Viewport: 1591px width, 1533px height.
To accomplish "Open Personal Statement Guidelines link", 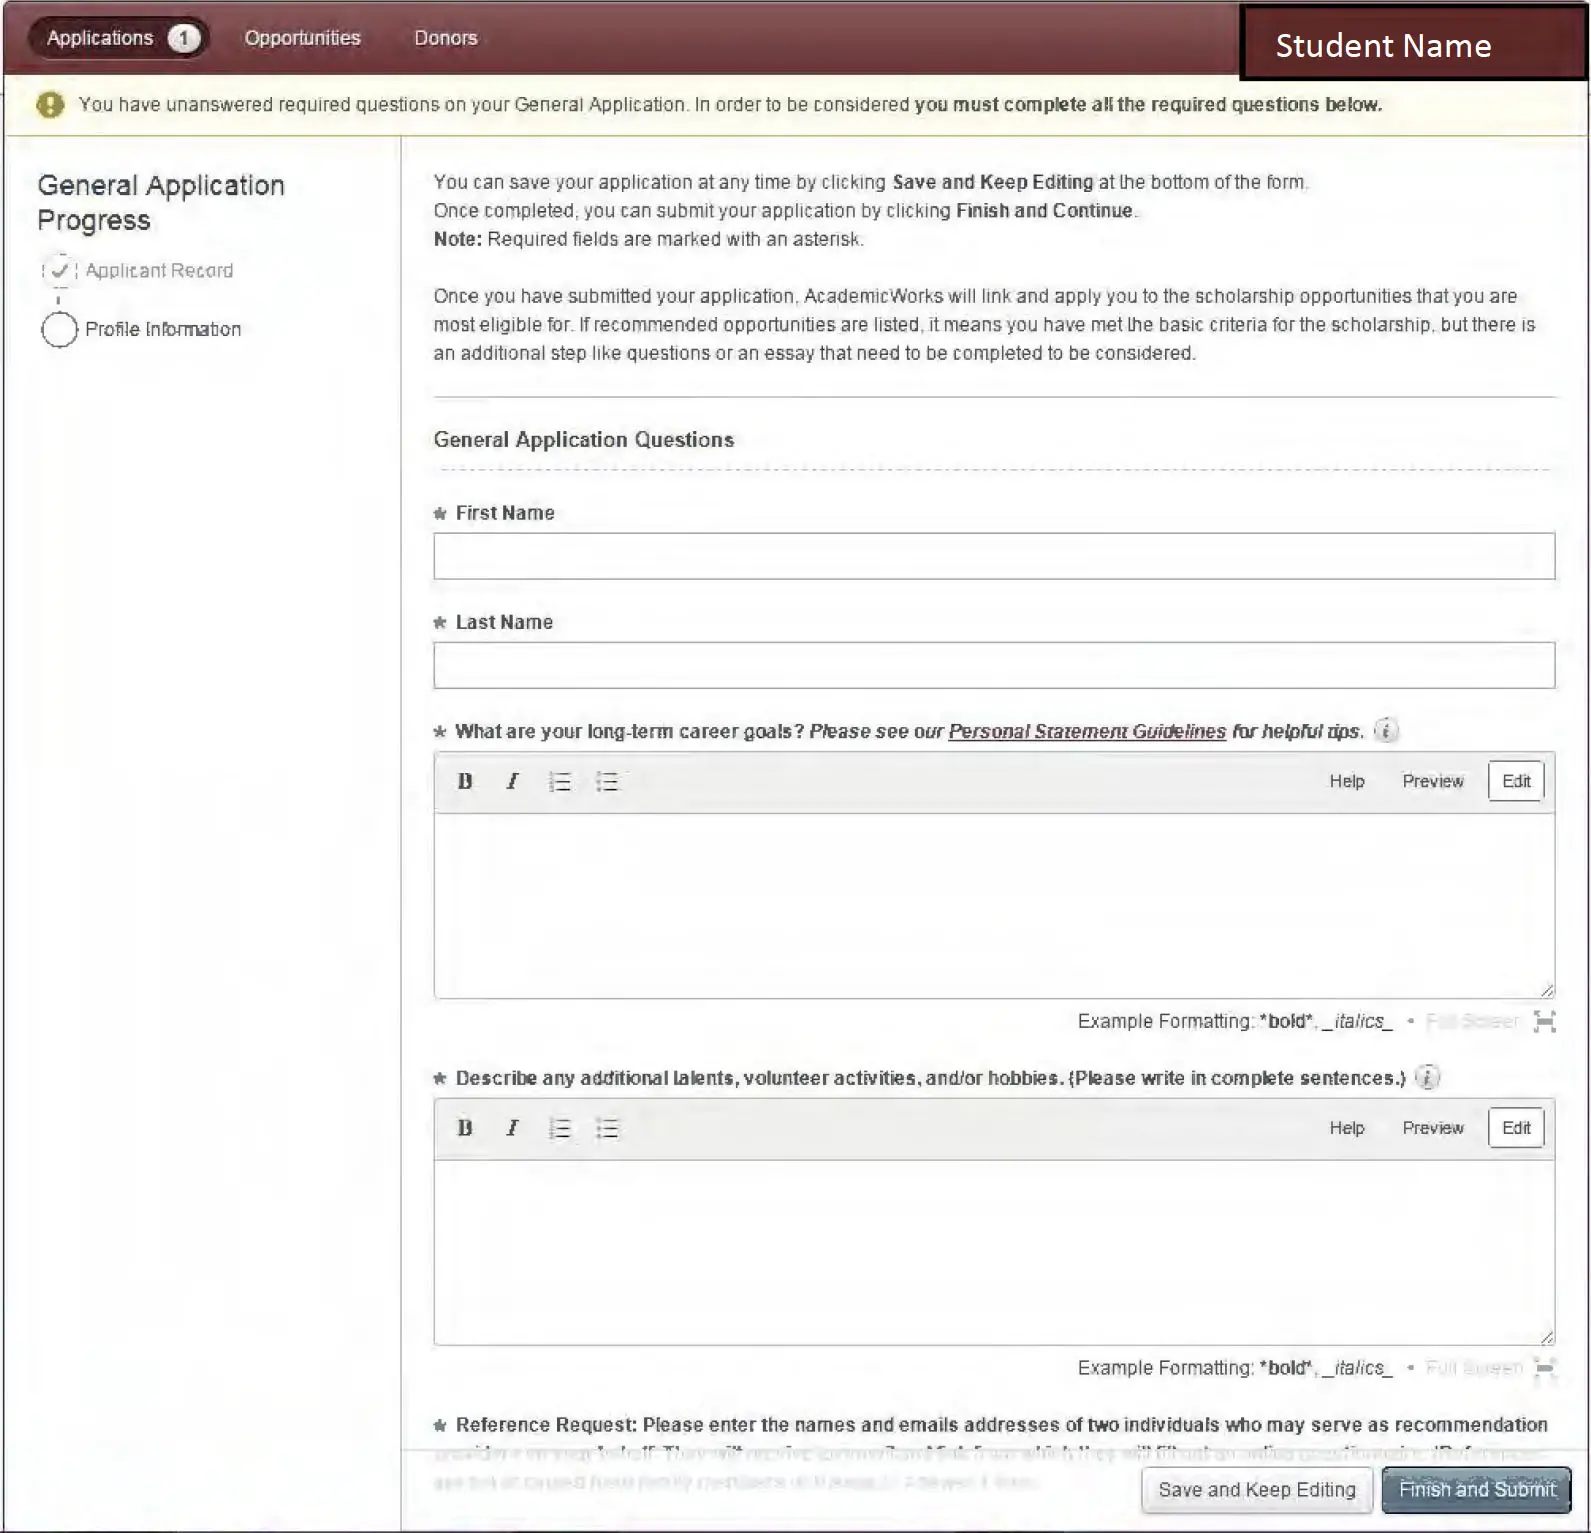I will (x=1087, y=731).
